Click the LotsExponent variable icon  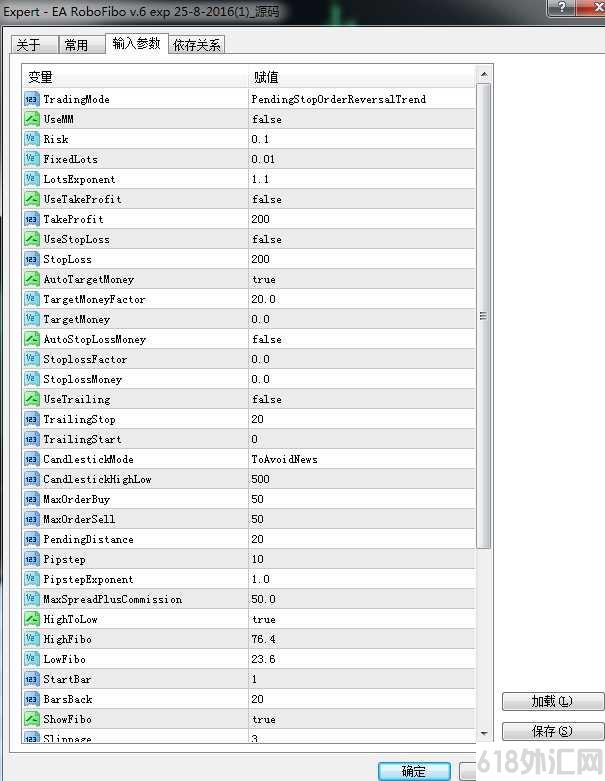[x=31, y=179]
